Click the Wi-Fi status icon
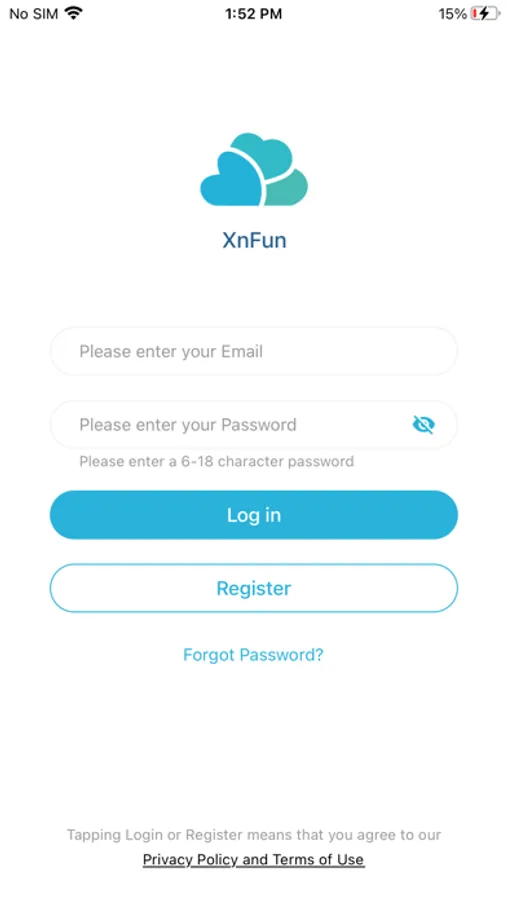Image resolution: width=507 pixels, height=900 pixels. pyautogui.click(x=73, y=13)
